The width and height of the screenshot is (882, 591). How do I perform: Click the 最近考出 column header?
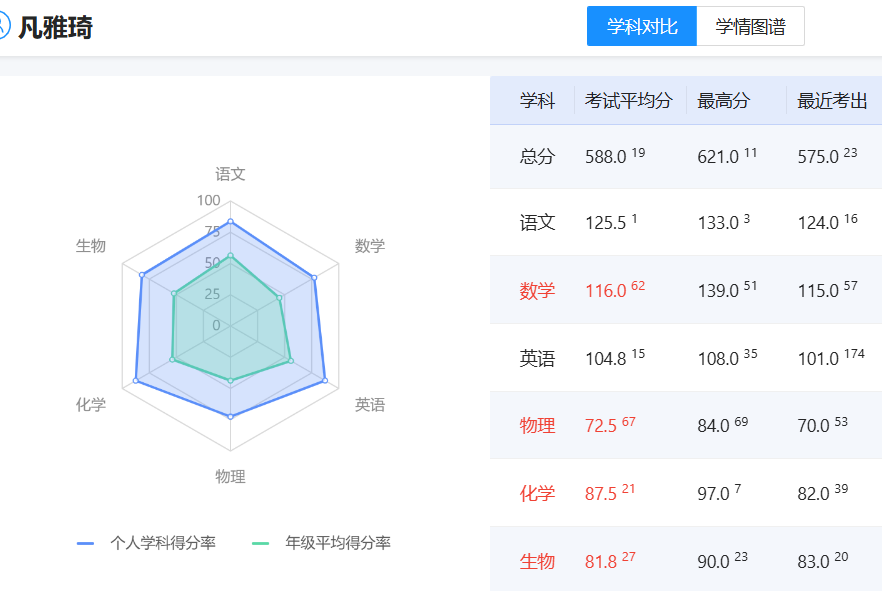pyautogui.click(x=832, y=101)
